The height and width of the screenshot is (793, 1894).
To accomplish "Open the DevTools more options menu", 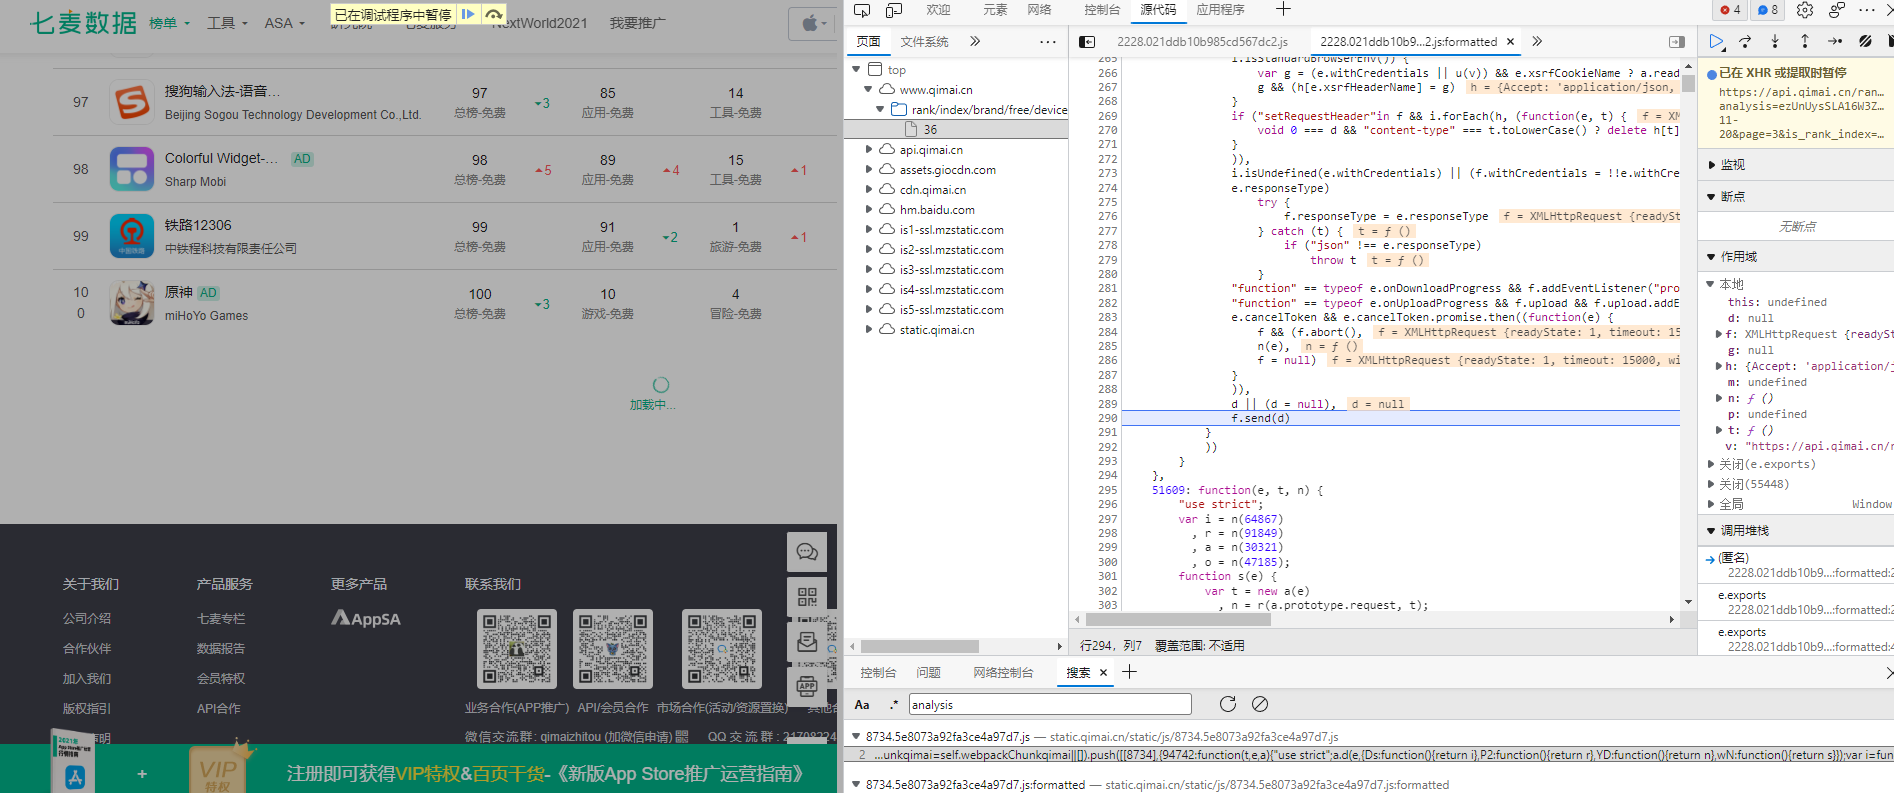I will point(1867,10).
